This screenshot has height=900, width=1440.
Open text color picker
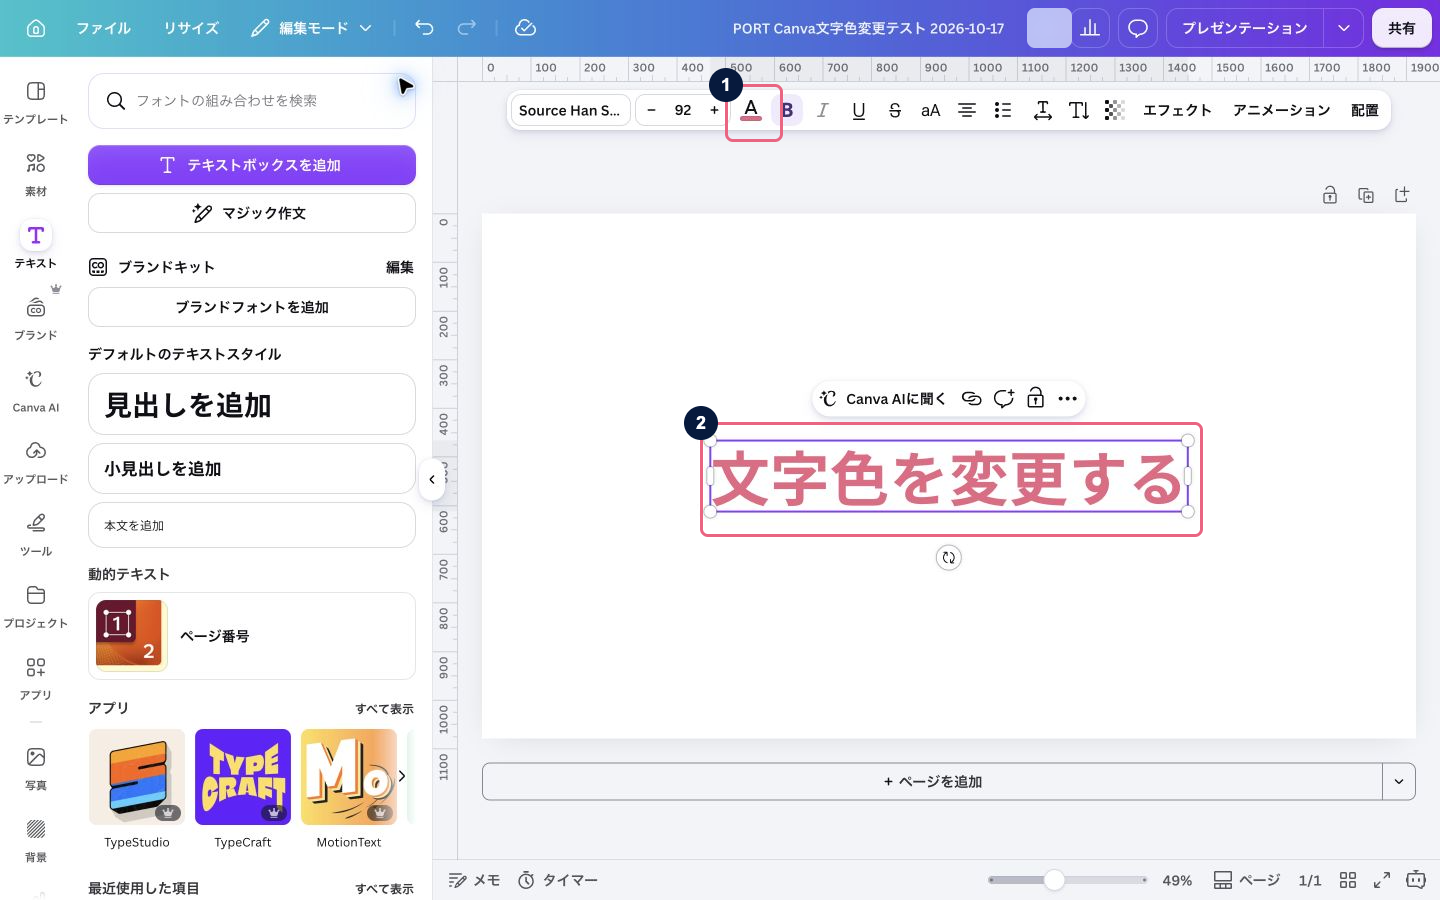[751, 110]
